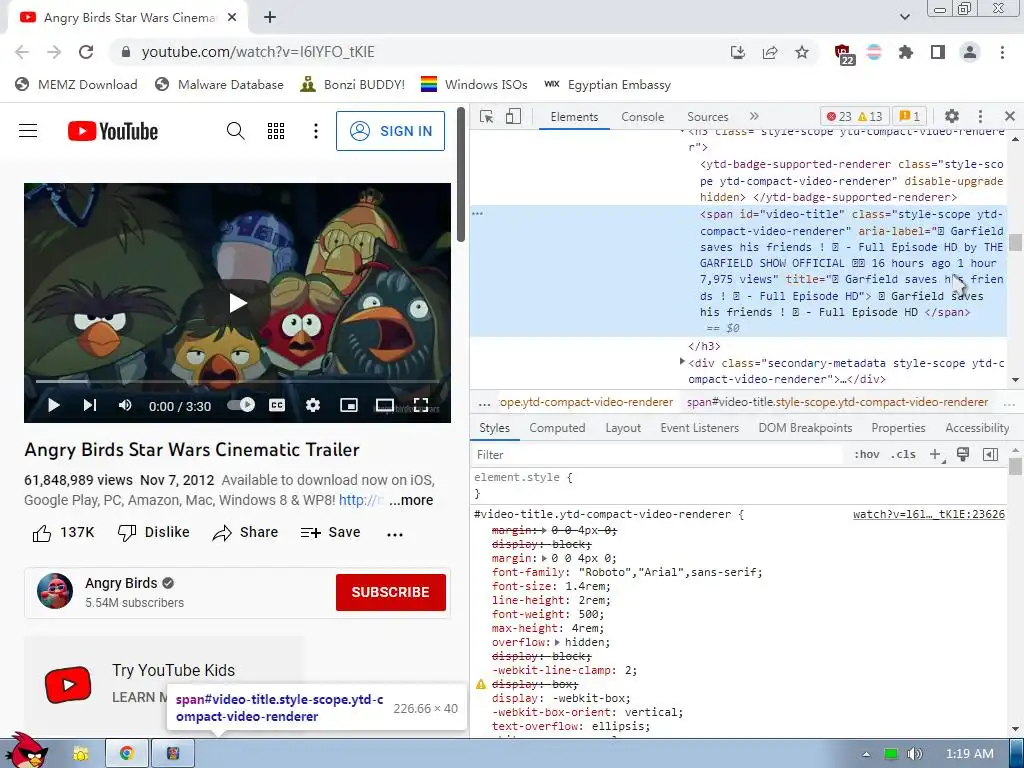Click the SIGN IN button

(x=391, y=131)
